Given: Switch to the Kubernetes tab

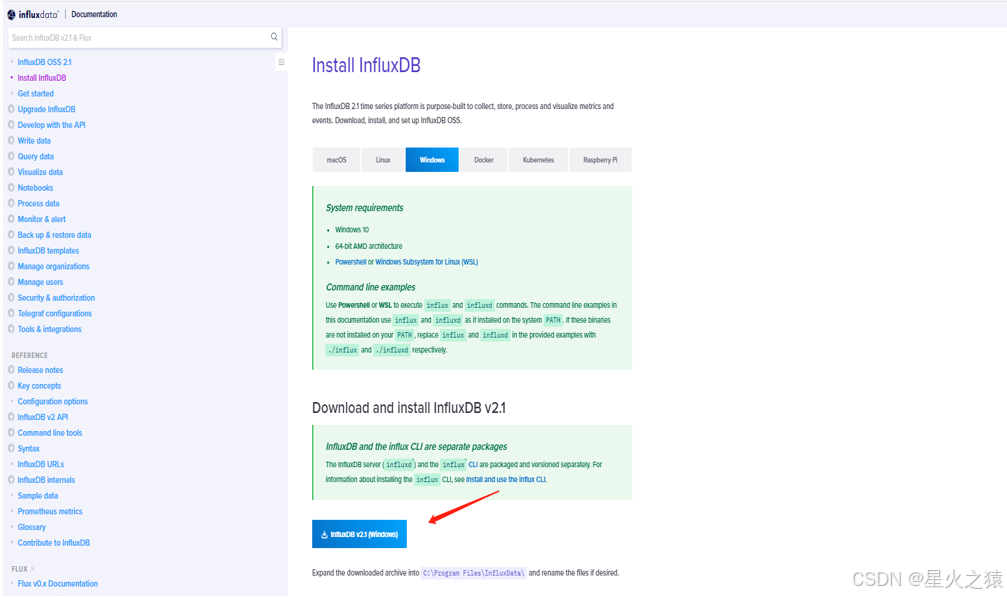Looking at the screenshot, I should (x=538, y=160).
